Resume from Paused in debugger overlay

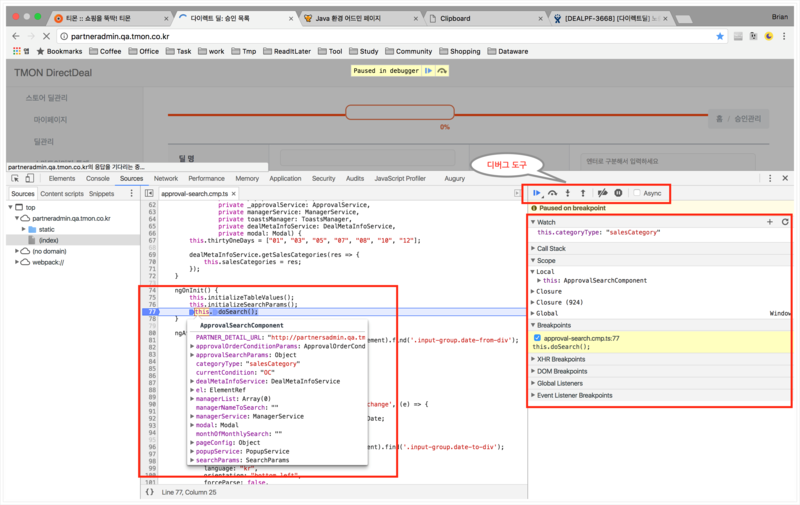tap(429, 70)
